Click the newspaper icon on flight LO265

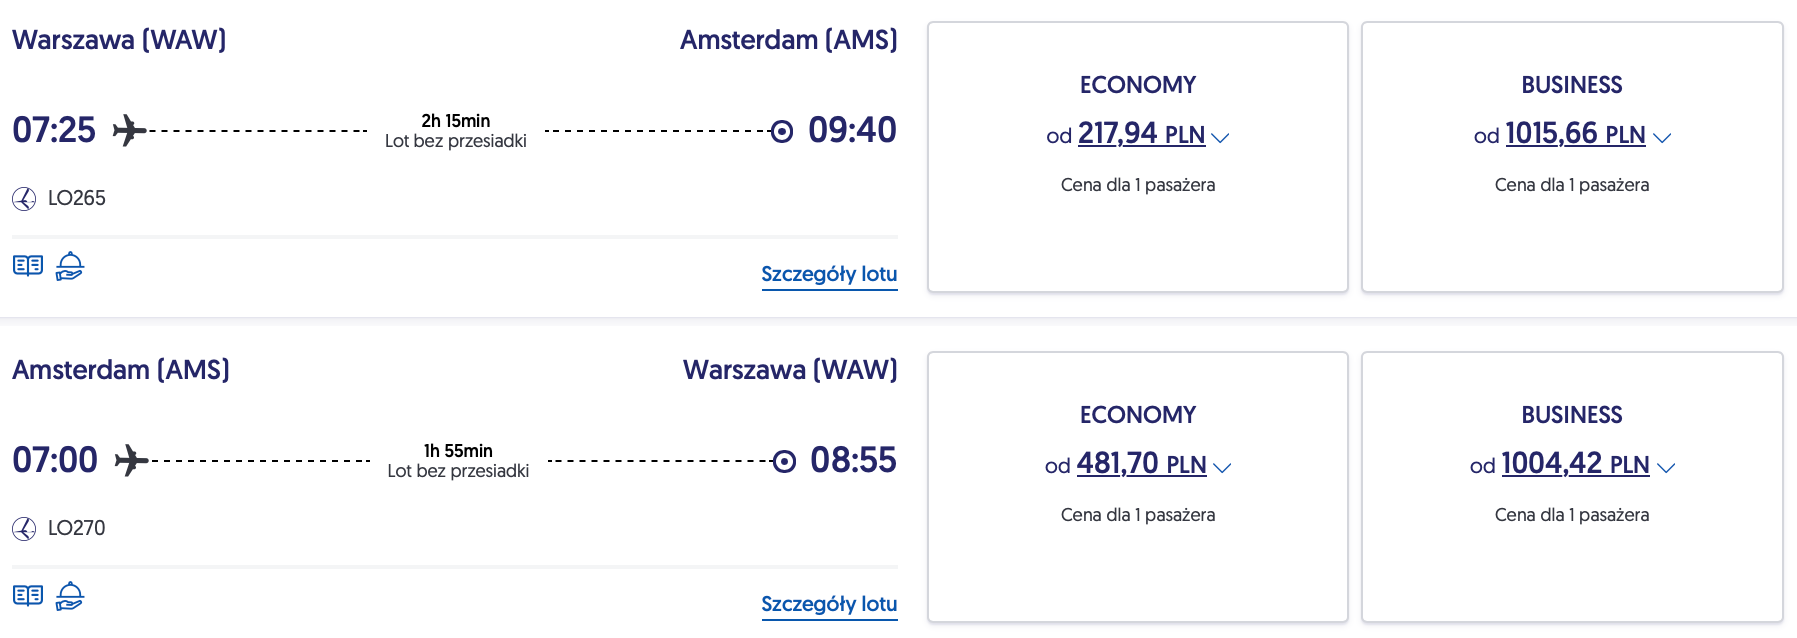click(27, 266)
